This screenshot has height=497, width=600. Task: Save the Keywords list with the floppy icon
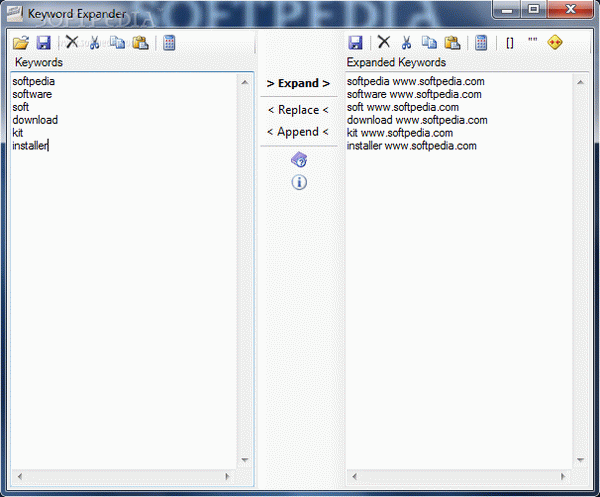point(43,42)
